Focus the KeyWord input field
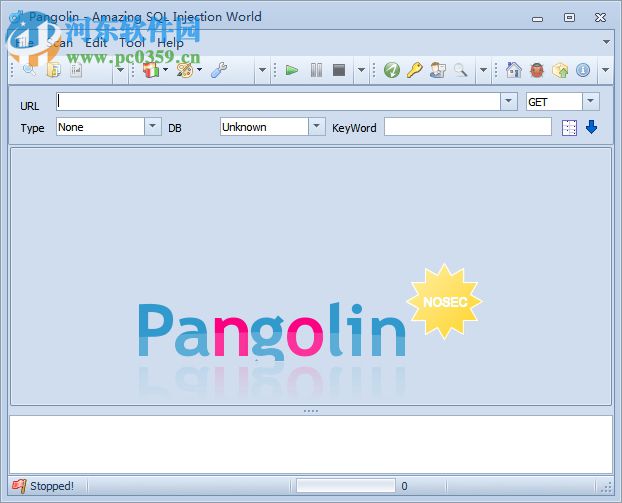This screenshot has height=503, width=622. (x=468, y=127)
